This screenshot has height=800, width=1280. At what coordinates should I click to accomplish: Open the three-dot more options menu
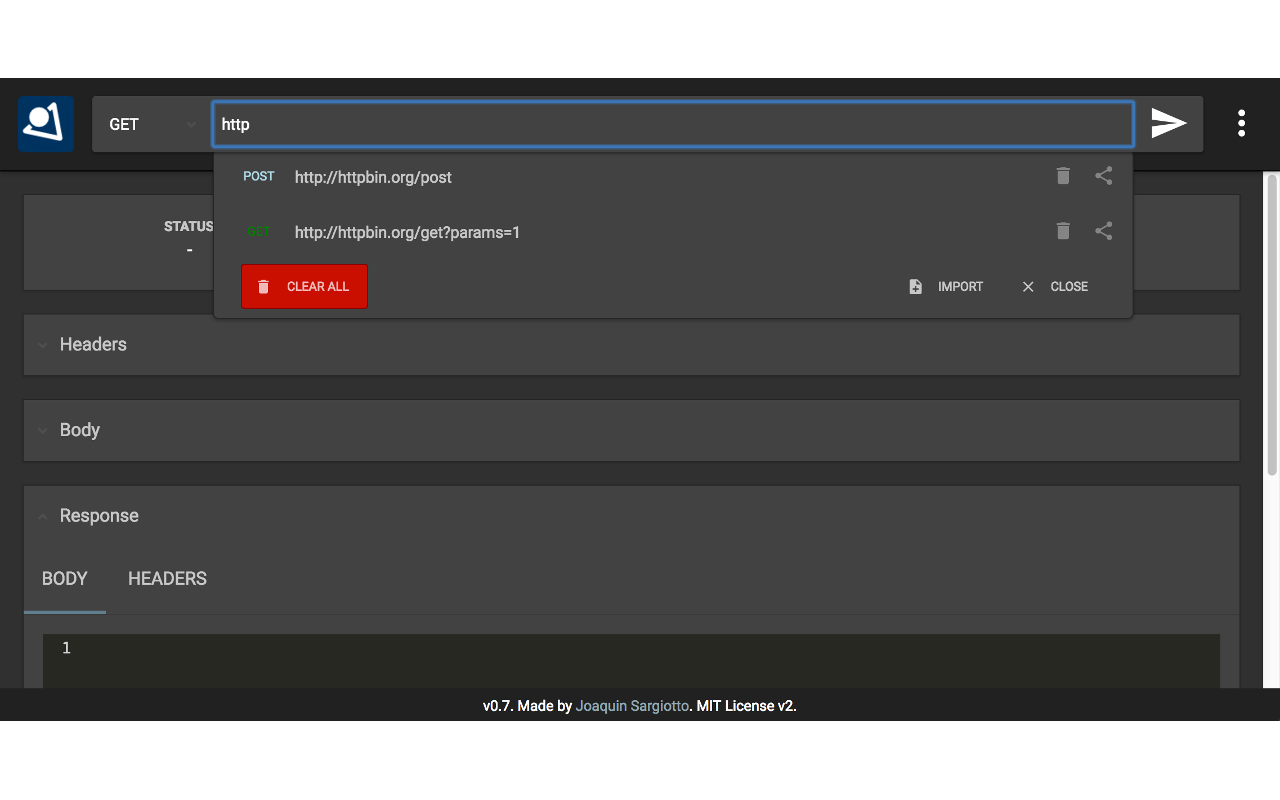(1241, 123)
